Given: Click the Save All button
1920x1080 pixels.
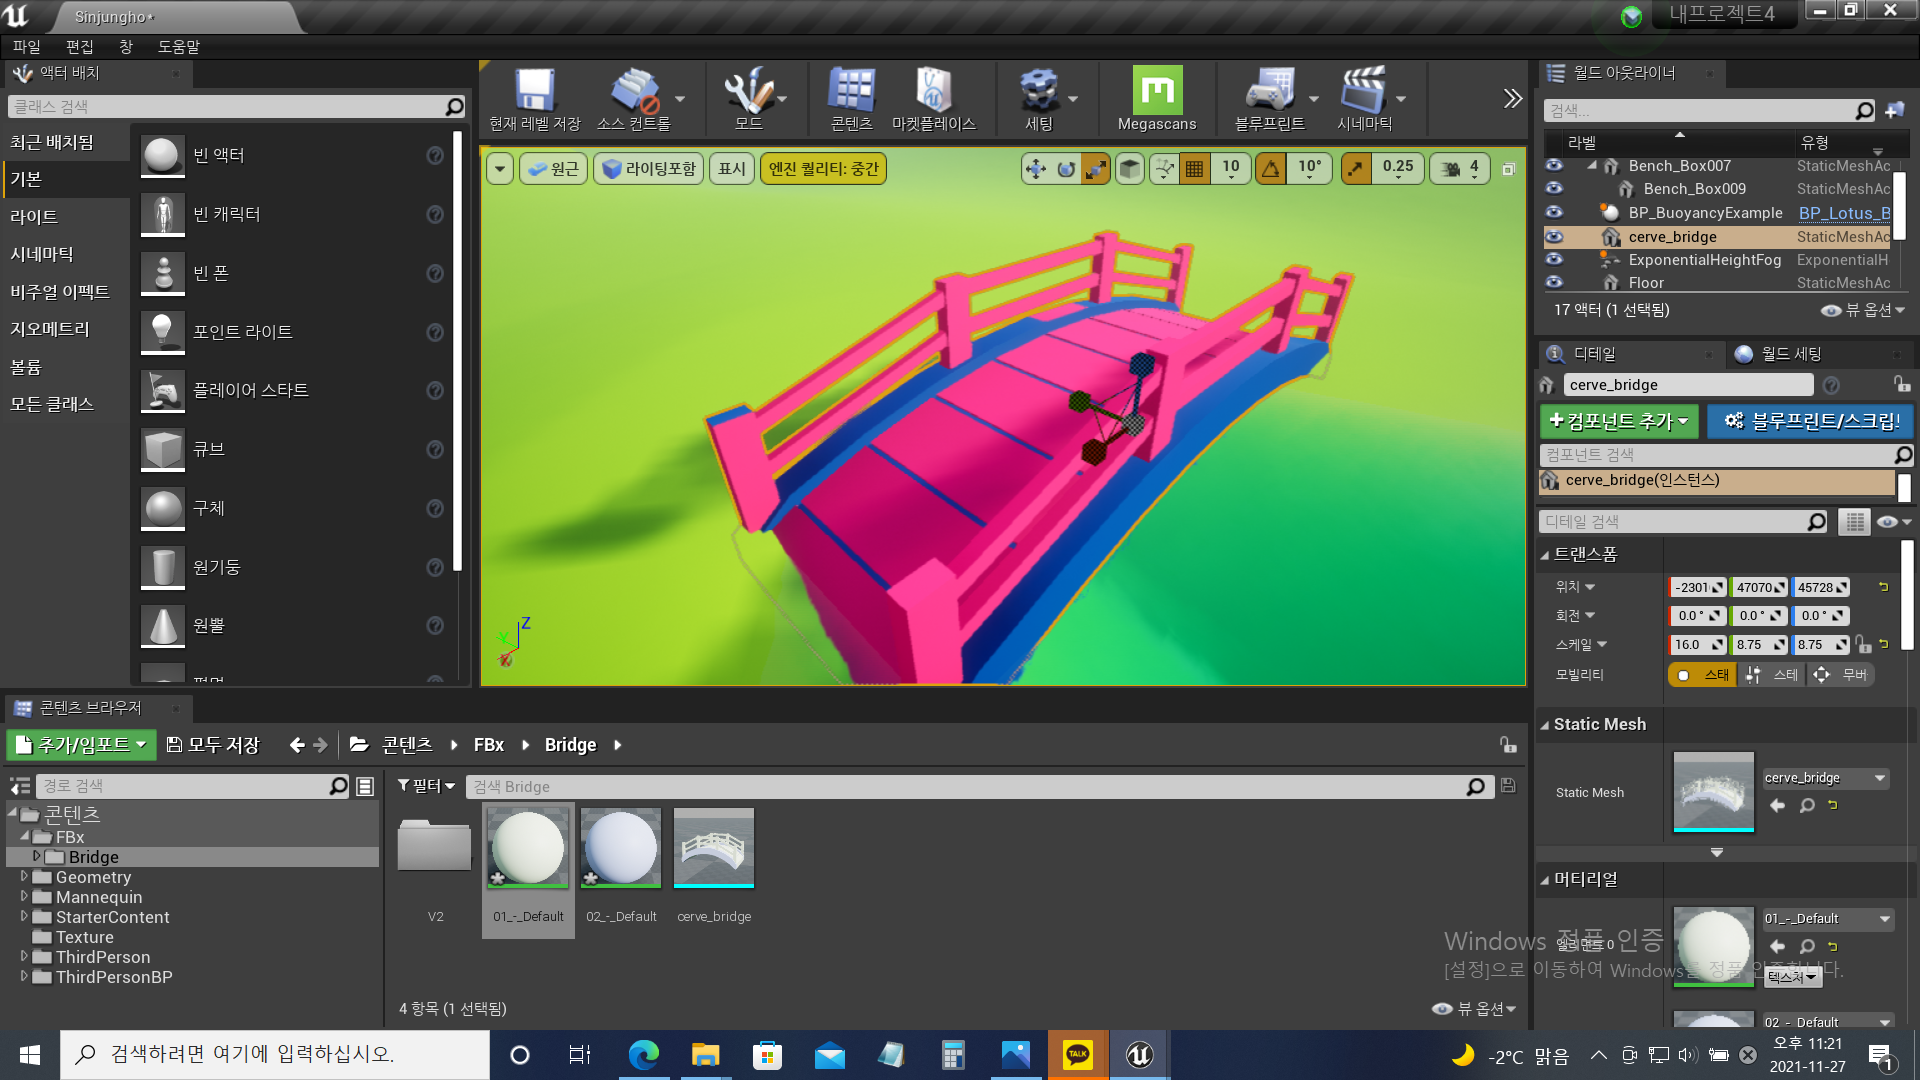Looking at the screenshot, I should coord(212,745).
